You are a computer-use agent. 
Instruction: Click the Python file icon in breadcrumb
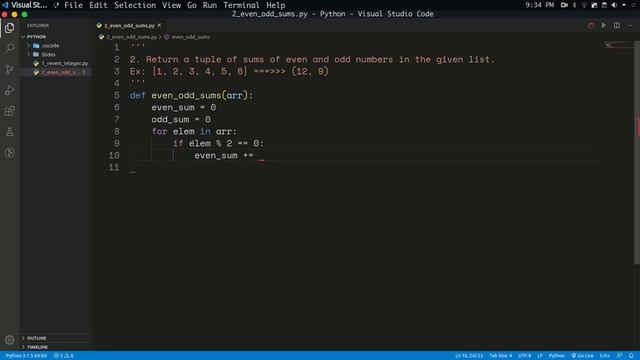(x=101, y=37)
